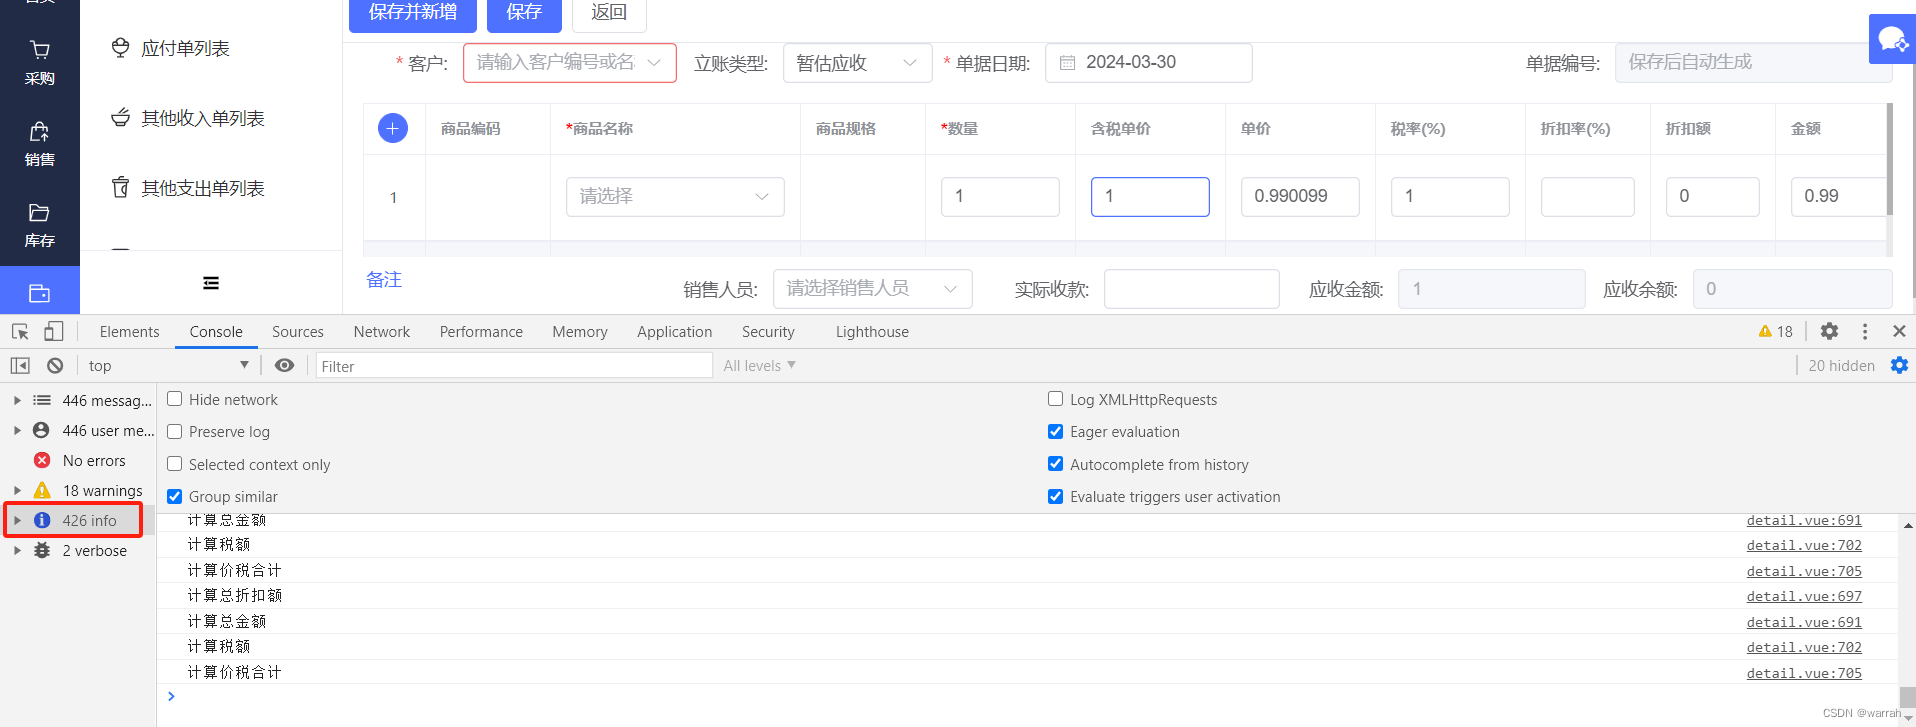1916x727 pixels.
Task: Hide network checkbox toggle
Action: coord(174,399)
